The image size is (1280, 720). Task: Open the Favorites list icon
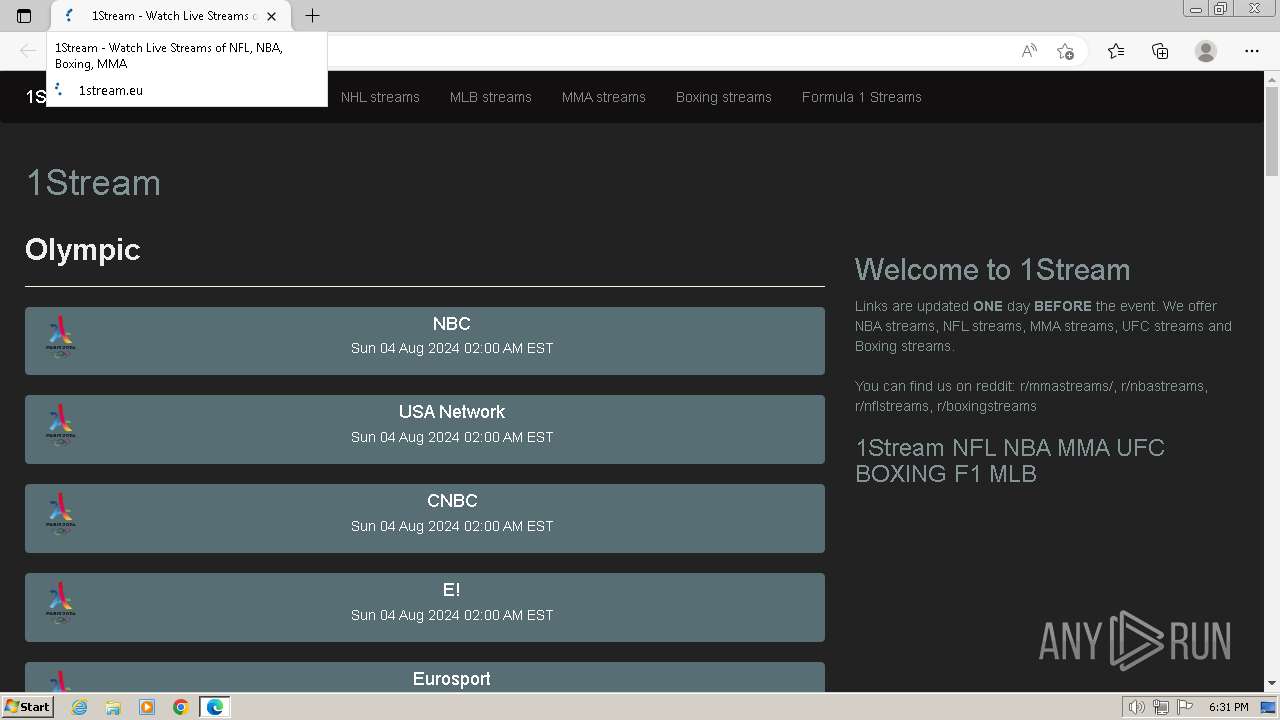(1116, 51)
